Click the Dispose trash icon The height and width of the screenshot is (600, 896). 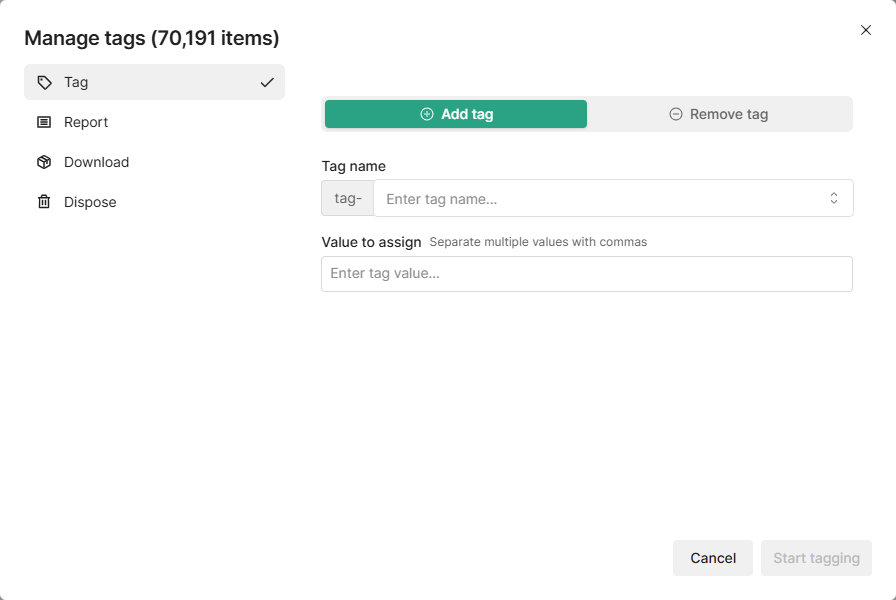(44, 202)
